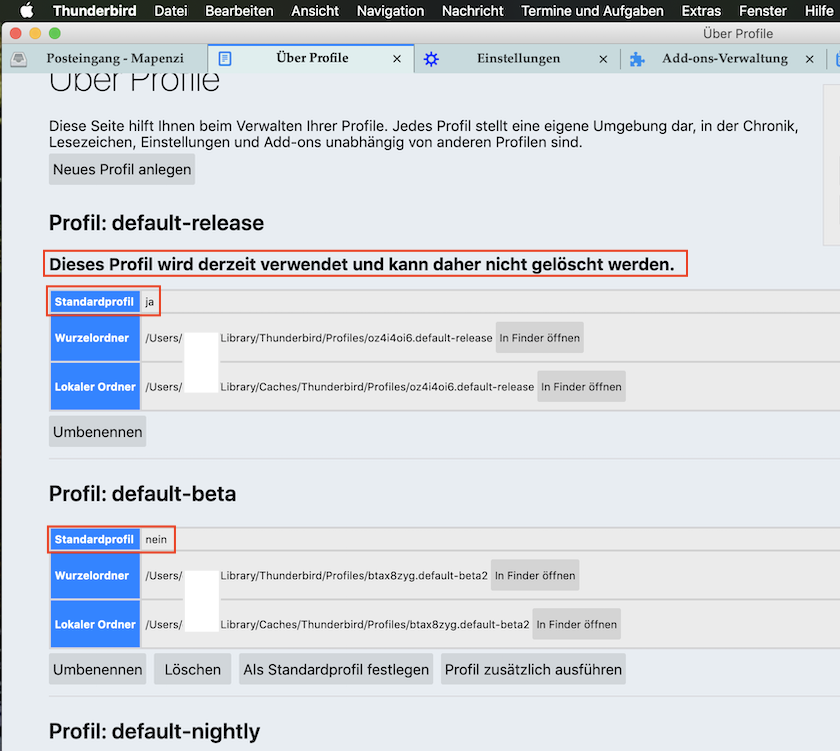Rename the default-beta profile with Umbenennen
The height and width of the screenshot is (751, 840).
(x=98, y=669)
